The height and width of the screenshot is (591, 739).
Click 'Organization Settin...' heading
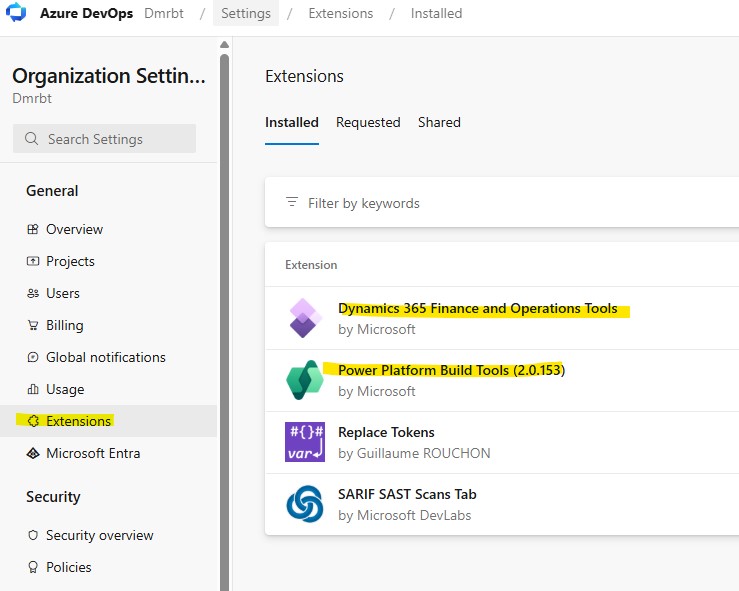coord(109,75)
